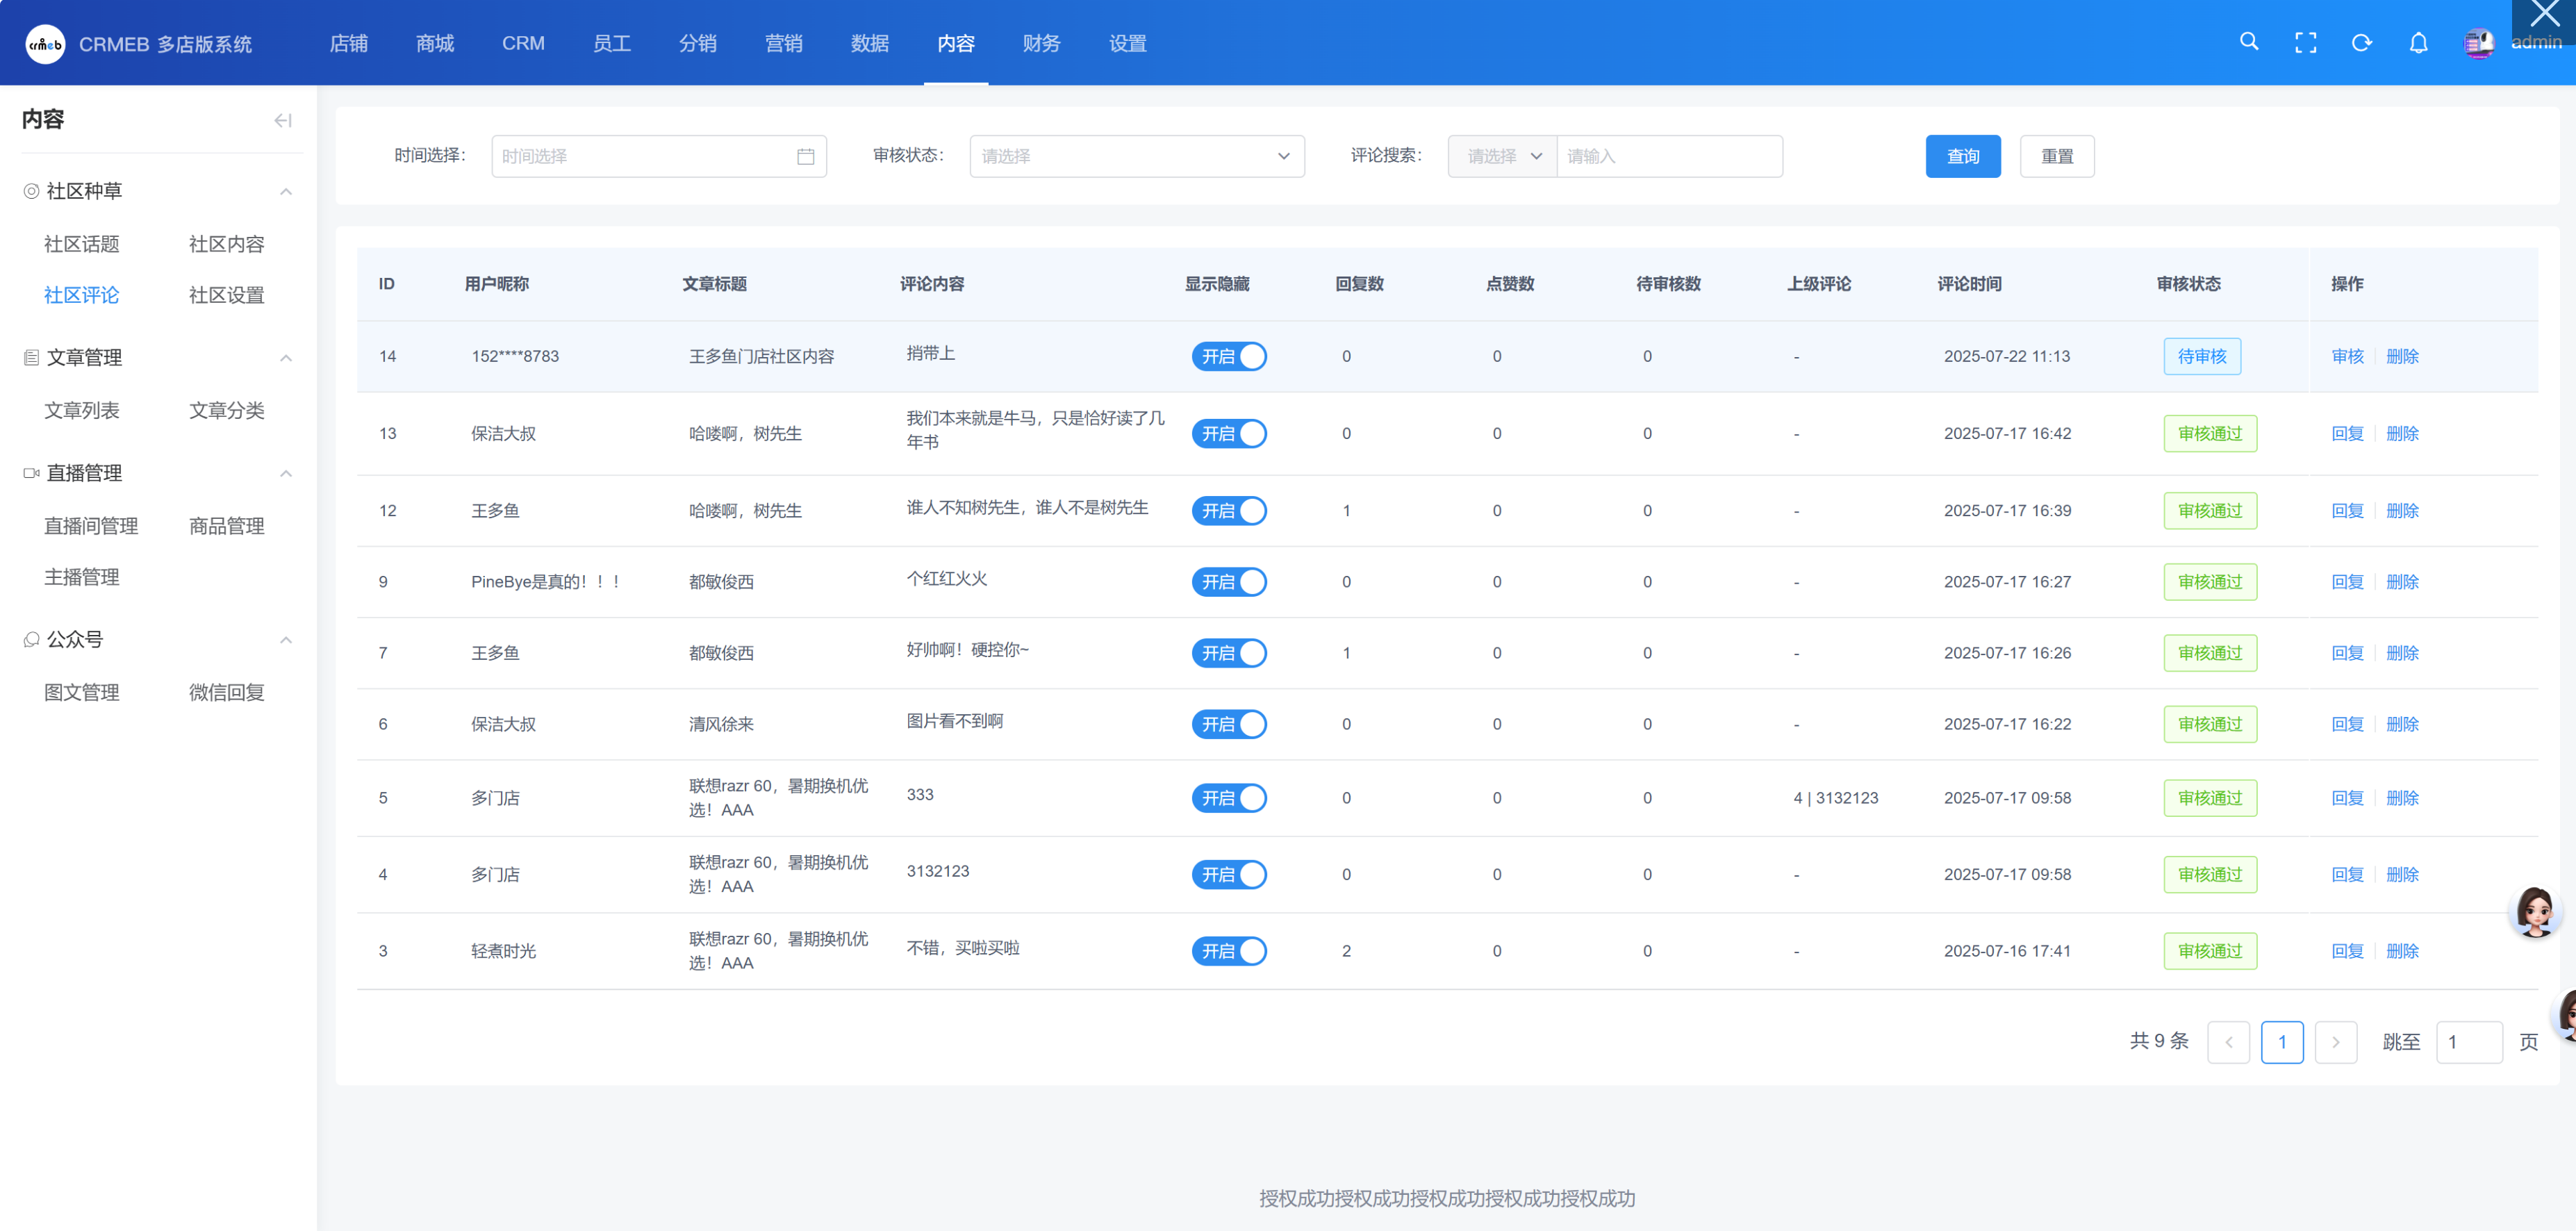Toggle 显示隐藏 switch for ID 9

(x=1228, y=581)
